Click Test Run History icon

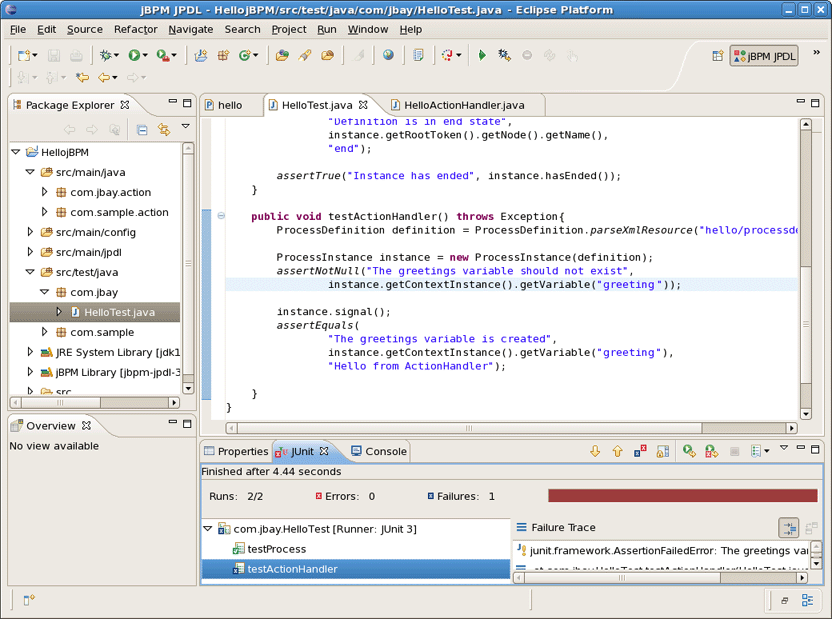(757, 451)
